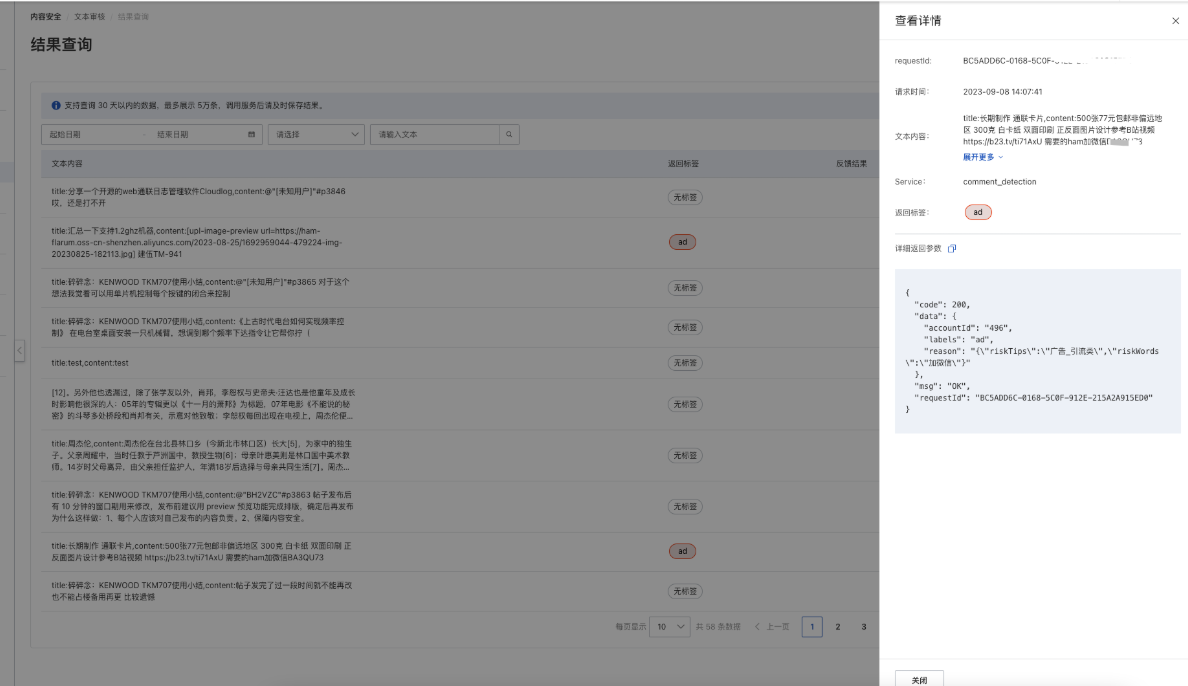Open the 请选择 label dropdown
The width and height of the screenshot is (1188, 686).
pyautogui.click(x=316, y=134)
